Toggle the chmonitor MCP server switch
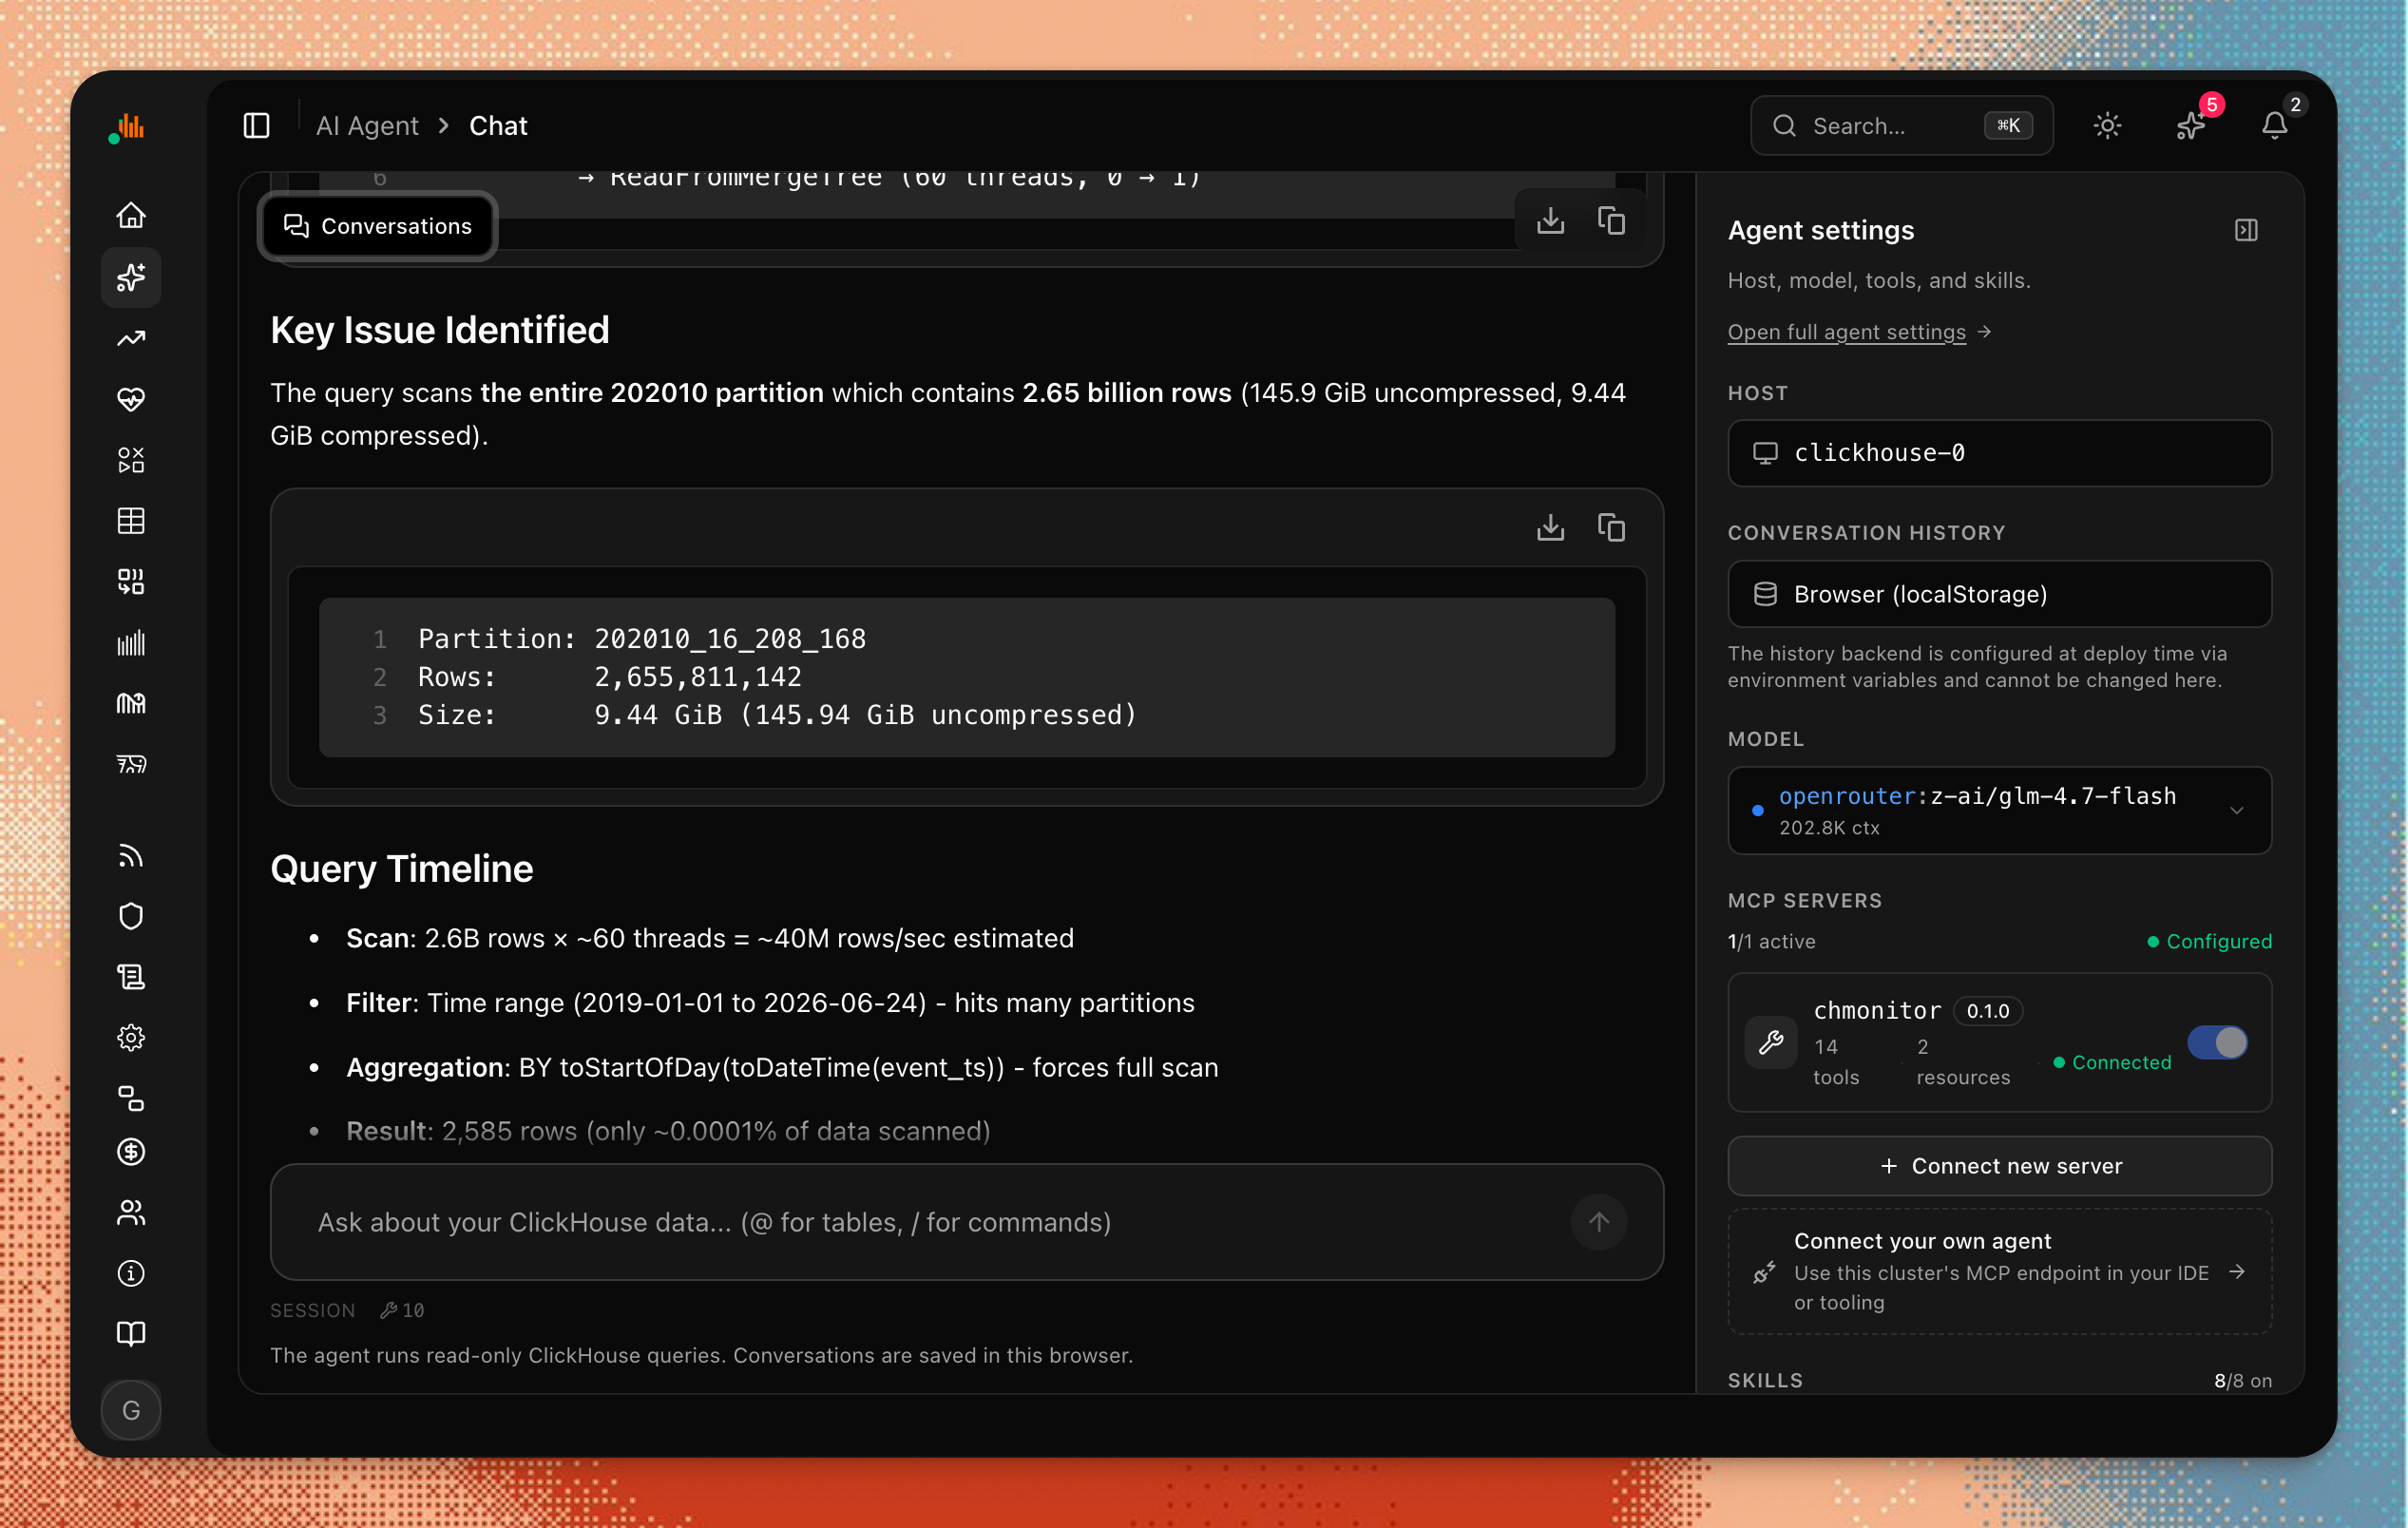Screen dimensions: 2408x1528 2217,1043
